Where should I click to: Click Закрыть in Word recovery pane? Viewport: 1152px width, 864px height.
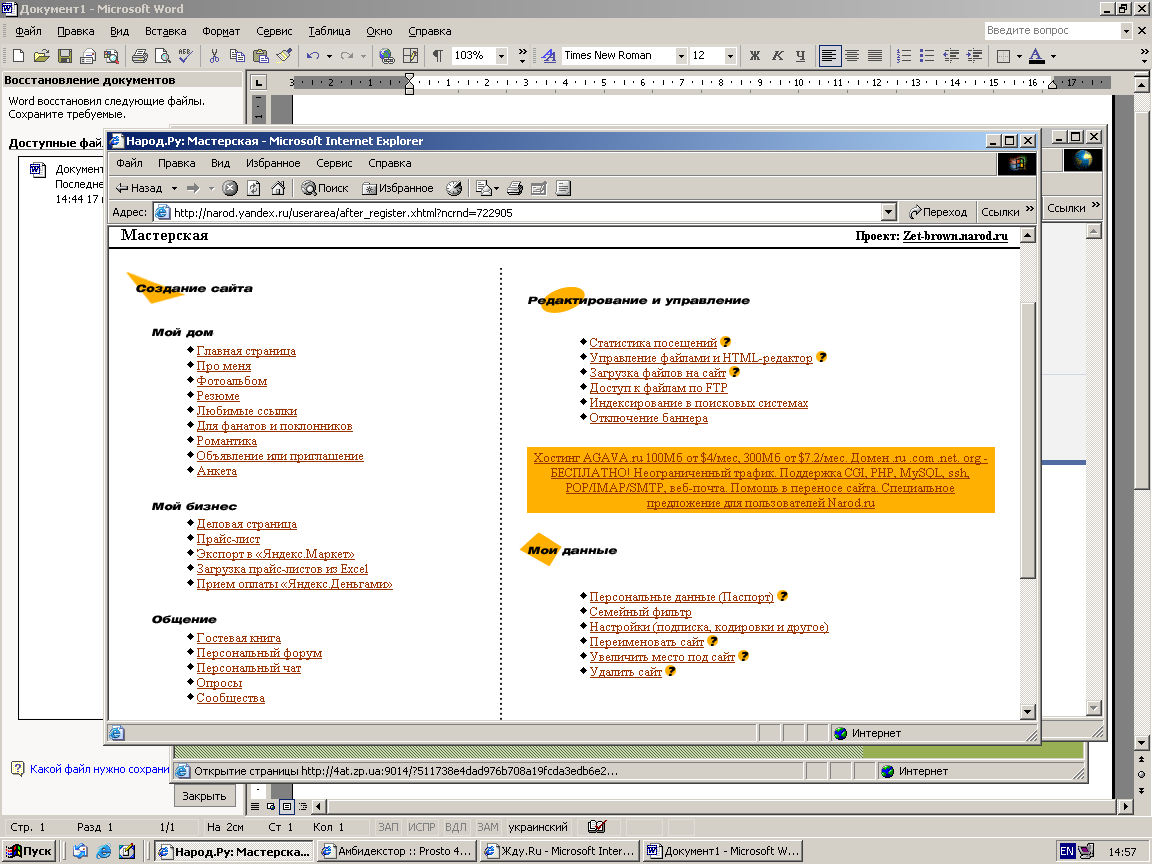tap(204, 796)
